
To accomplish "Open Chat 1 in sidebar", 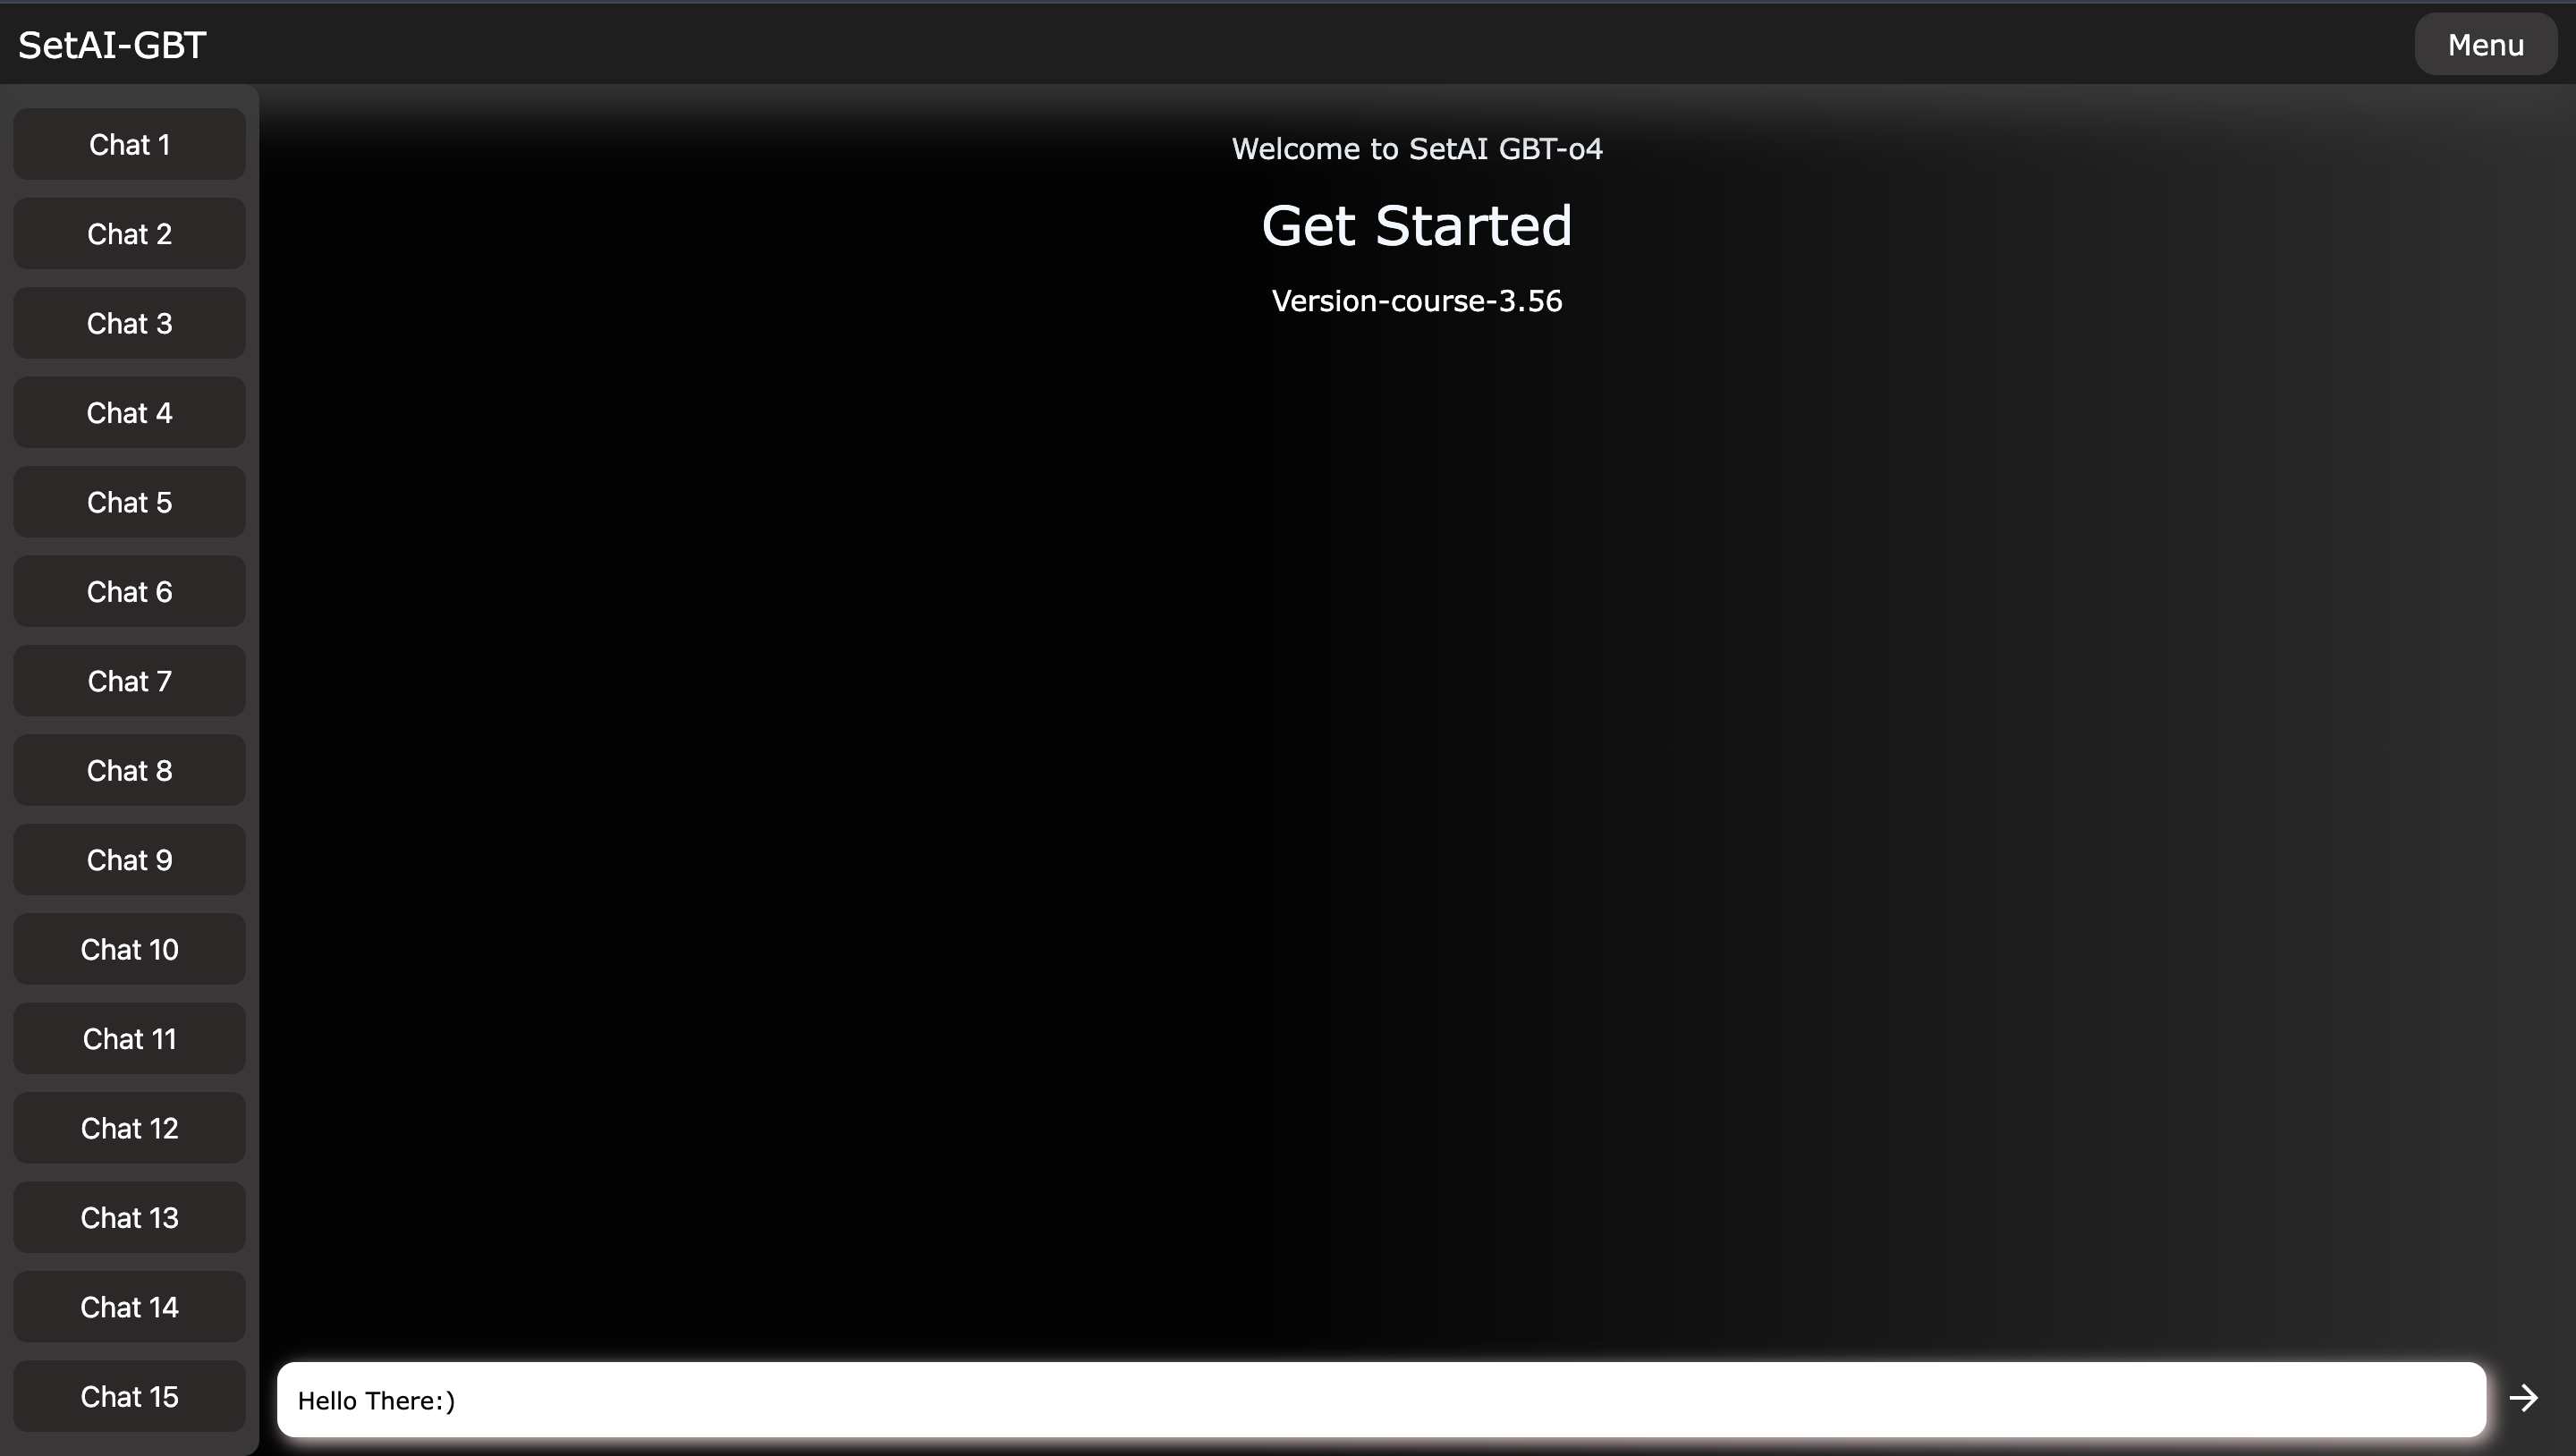I will click(129, 145).
